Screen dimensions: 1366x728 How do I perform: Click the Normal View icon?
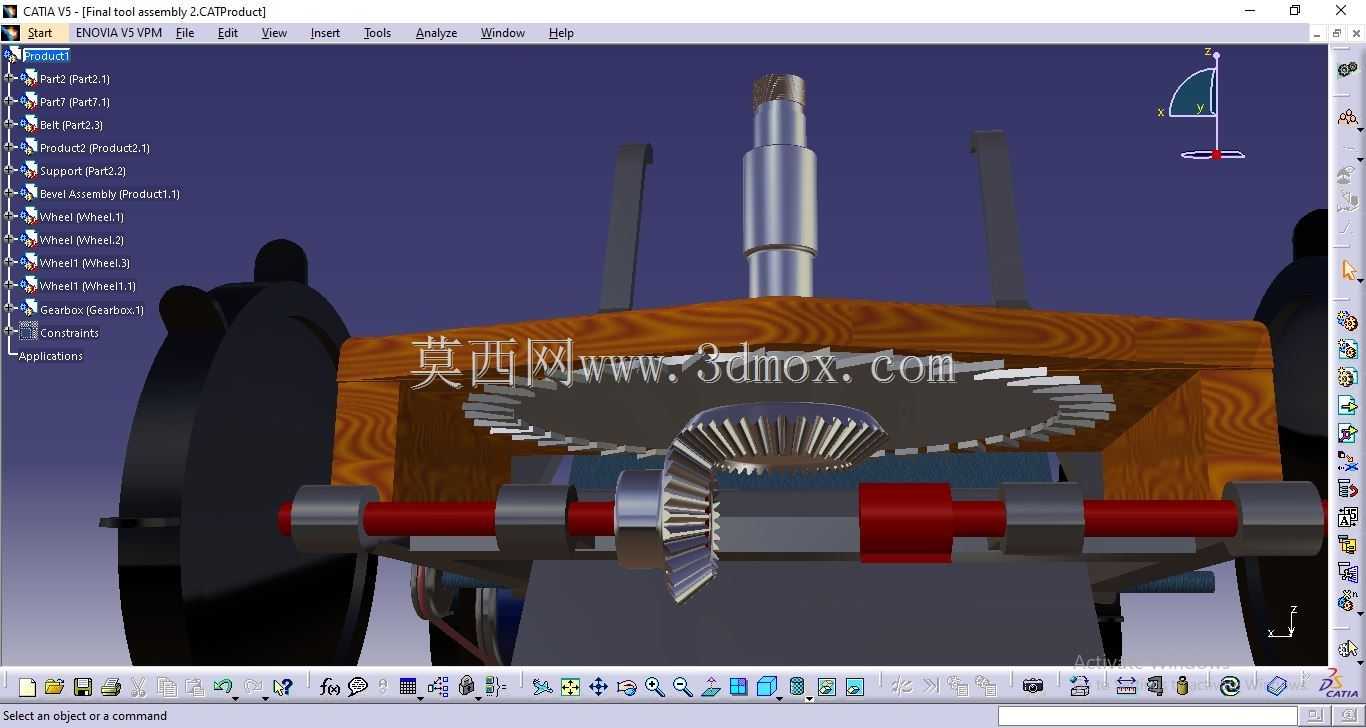pos(710,687)
